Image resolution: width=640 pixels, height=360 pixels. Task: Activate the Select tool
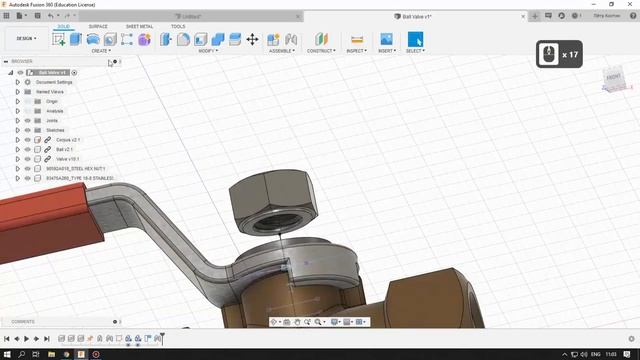point(416,39)
